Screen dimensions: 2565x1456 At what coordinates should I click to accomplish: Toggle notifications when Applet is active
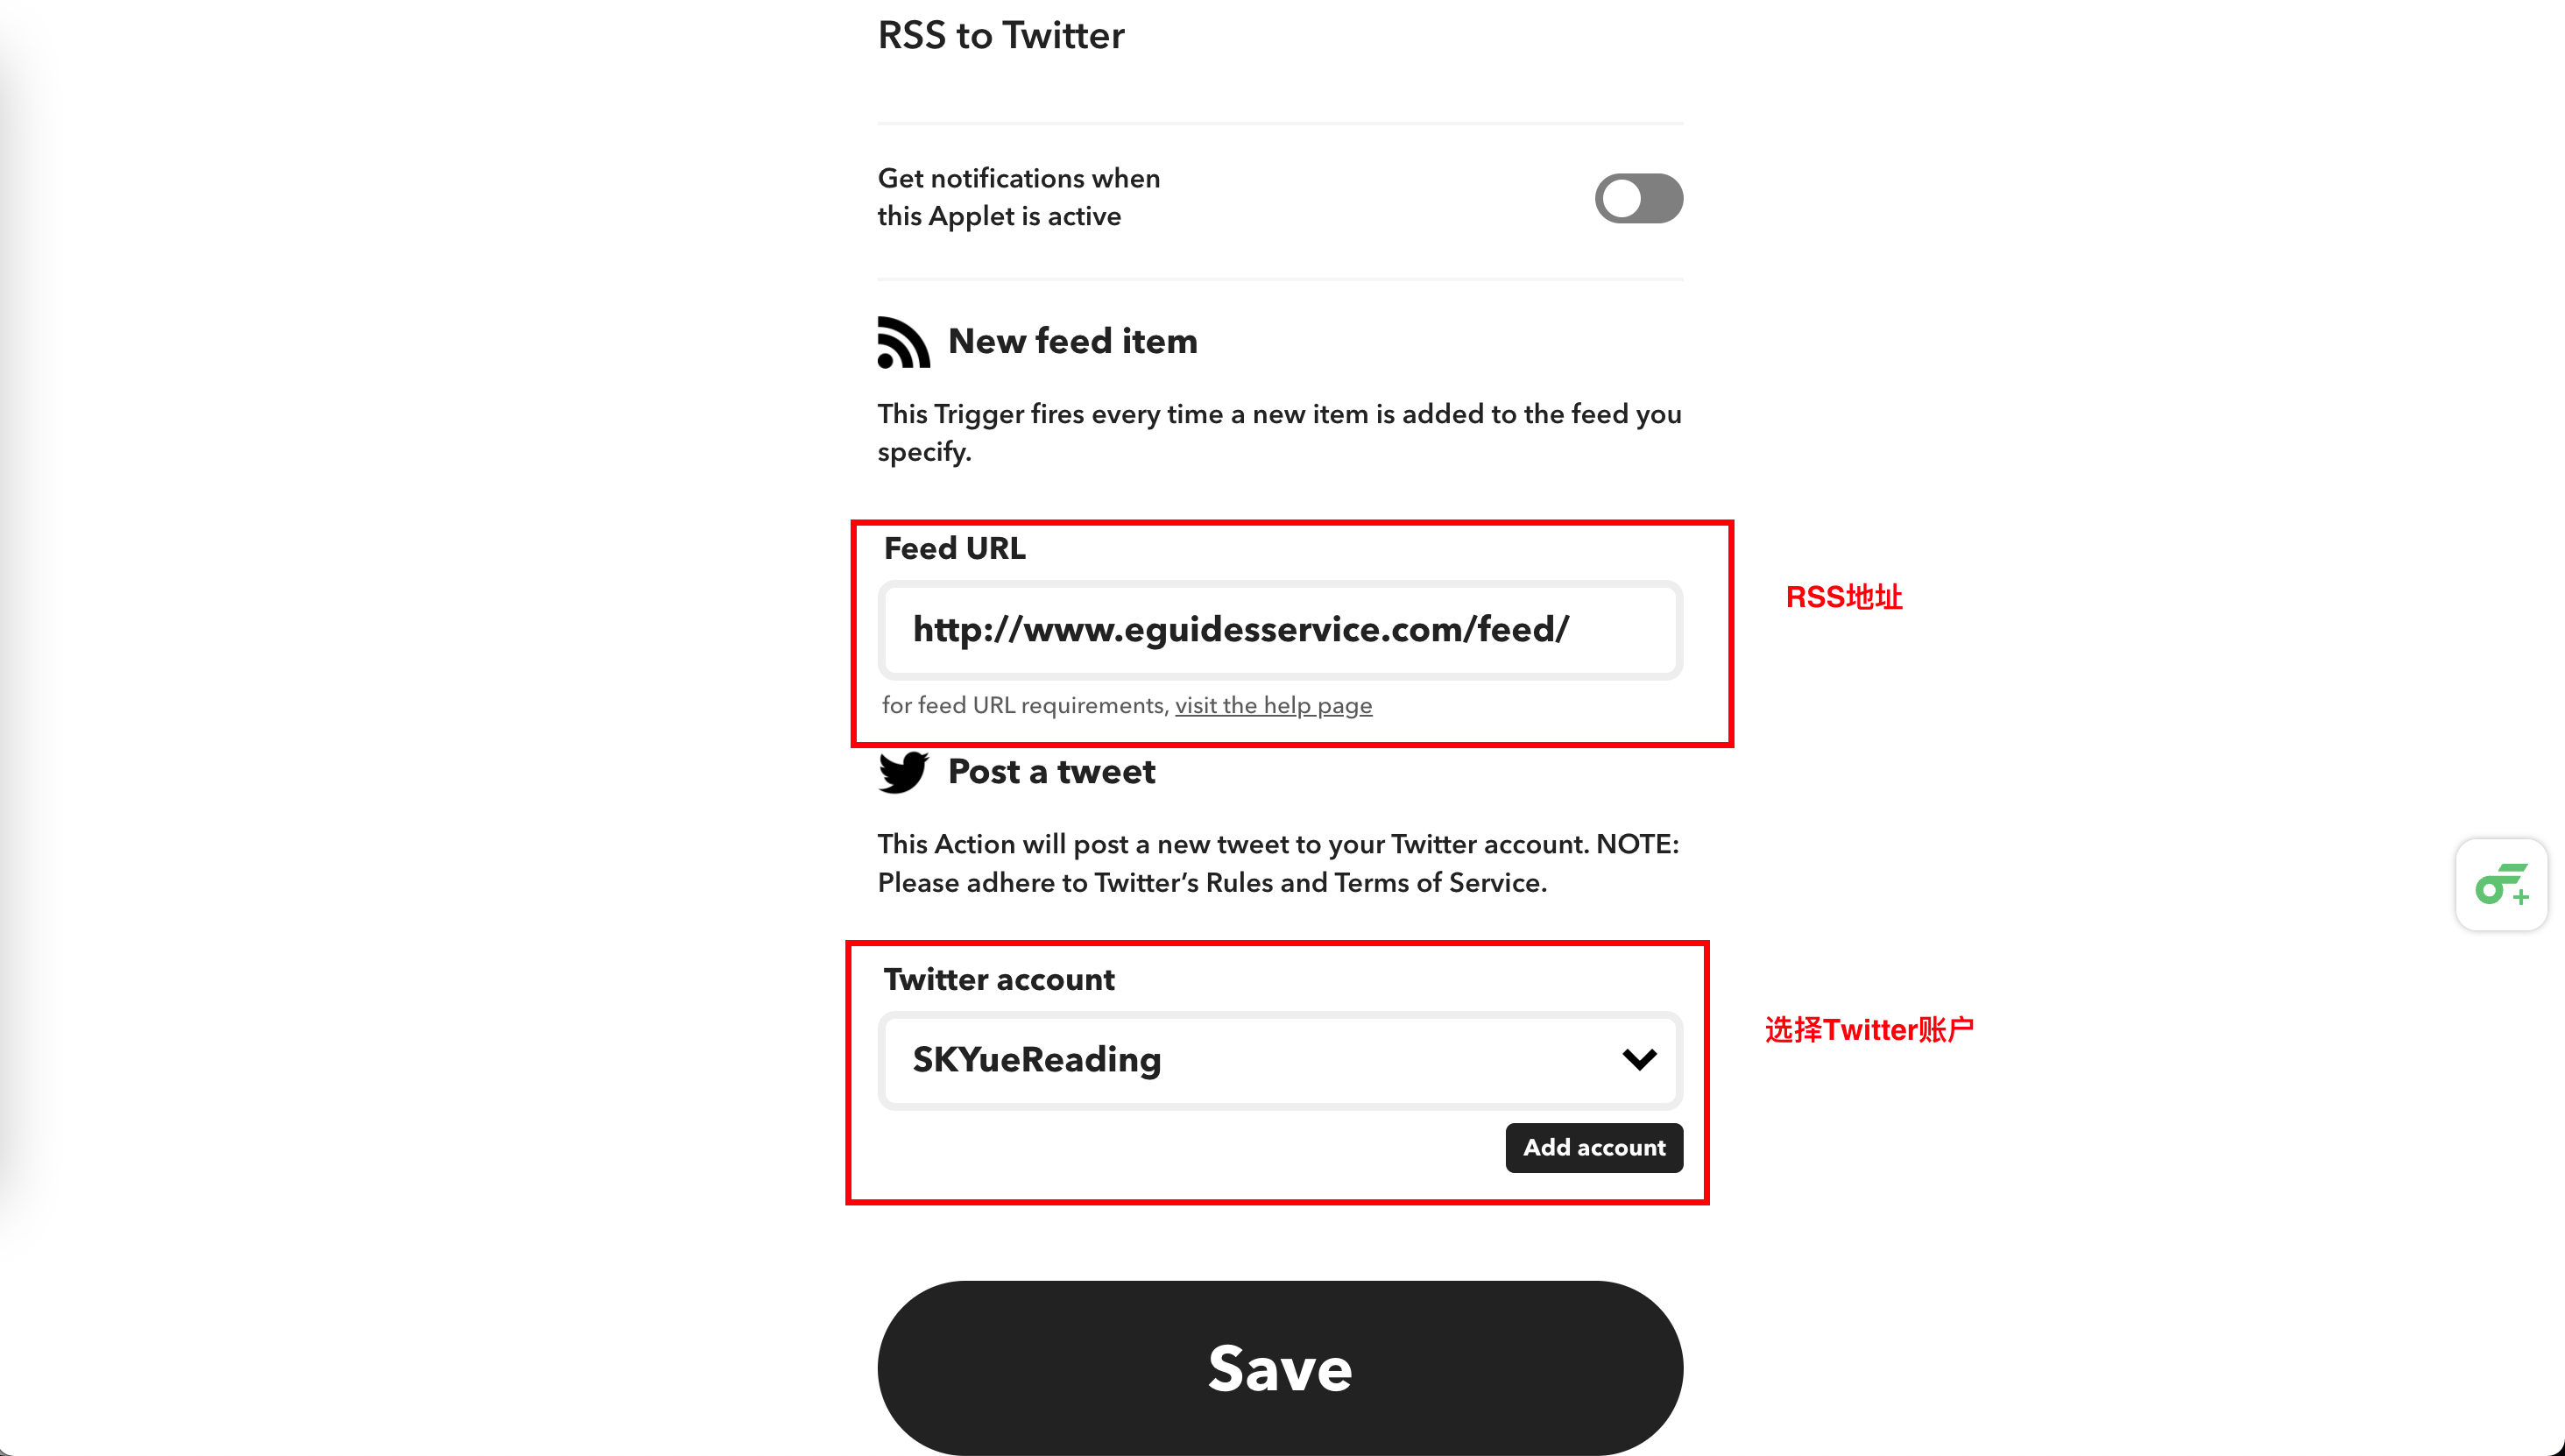[1636, 195]
